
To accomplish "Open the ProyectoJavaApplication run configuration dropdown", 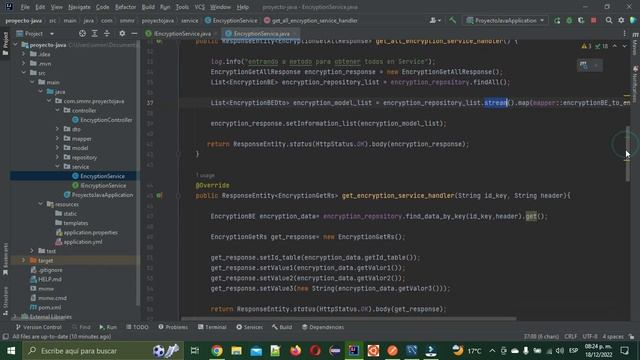I will tap(505, 20).
